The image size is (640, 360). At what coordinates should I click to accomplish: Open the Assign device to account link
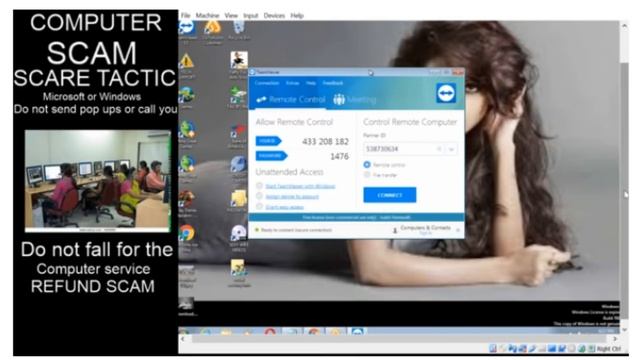click(292, 196)
